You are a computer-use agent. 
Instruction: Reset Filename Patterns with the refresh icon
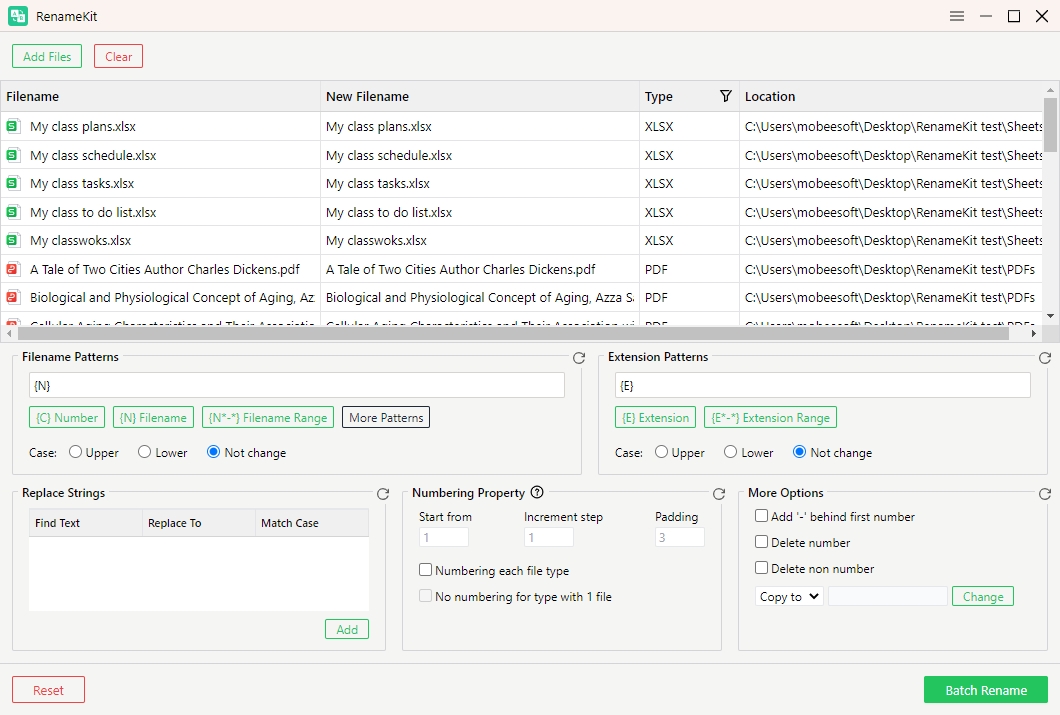click(579, 358)
